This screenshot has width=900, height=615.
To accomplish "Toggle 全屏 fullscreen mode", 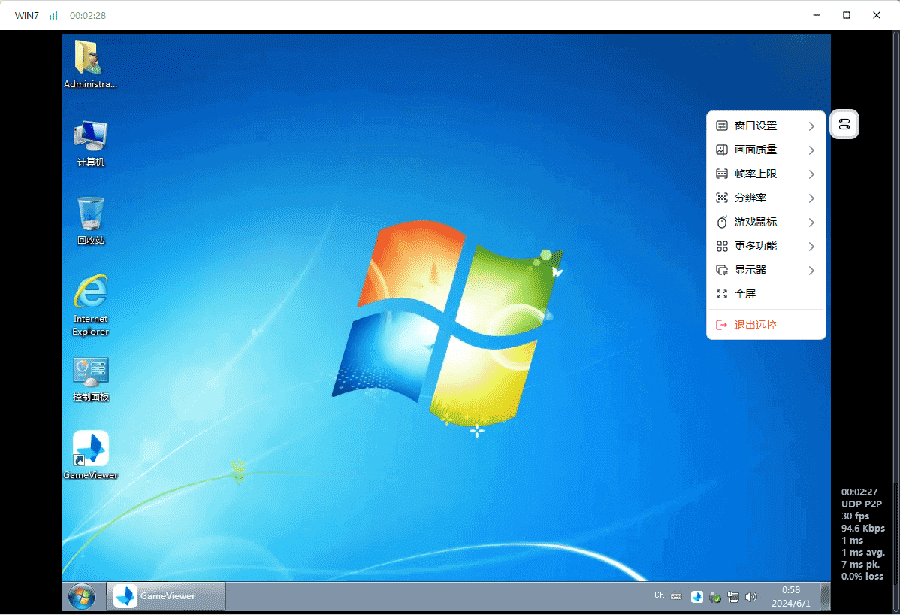I will click(x=766, y=293).
